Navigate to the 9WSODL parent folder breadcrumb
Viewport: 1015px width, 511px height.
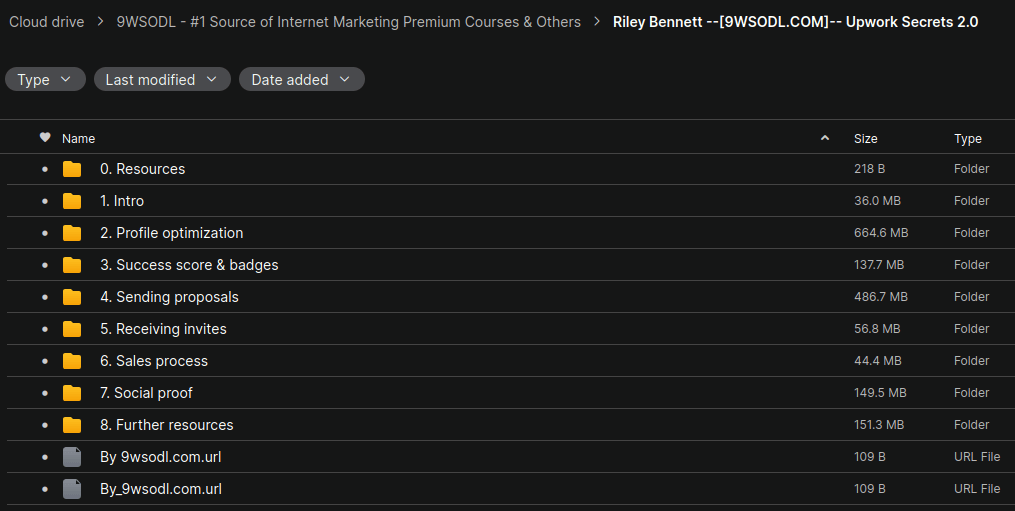(x=348, y=22)
